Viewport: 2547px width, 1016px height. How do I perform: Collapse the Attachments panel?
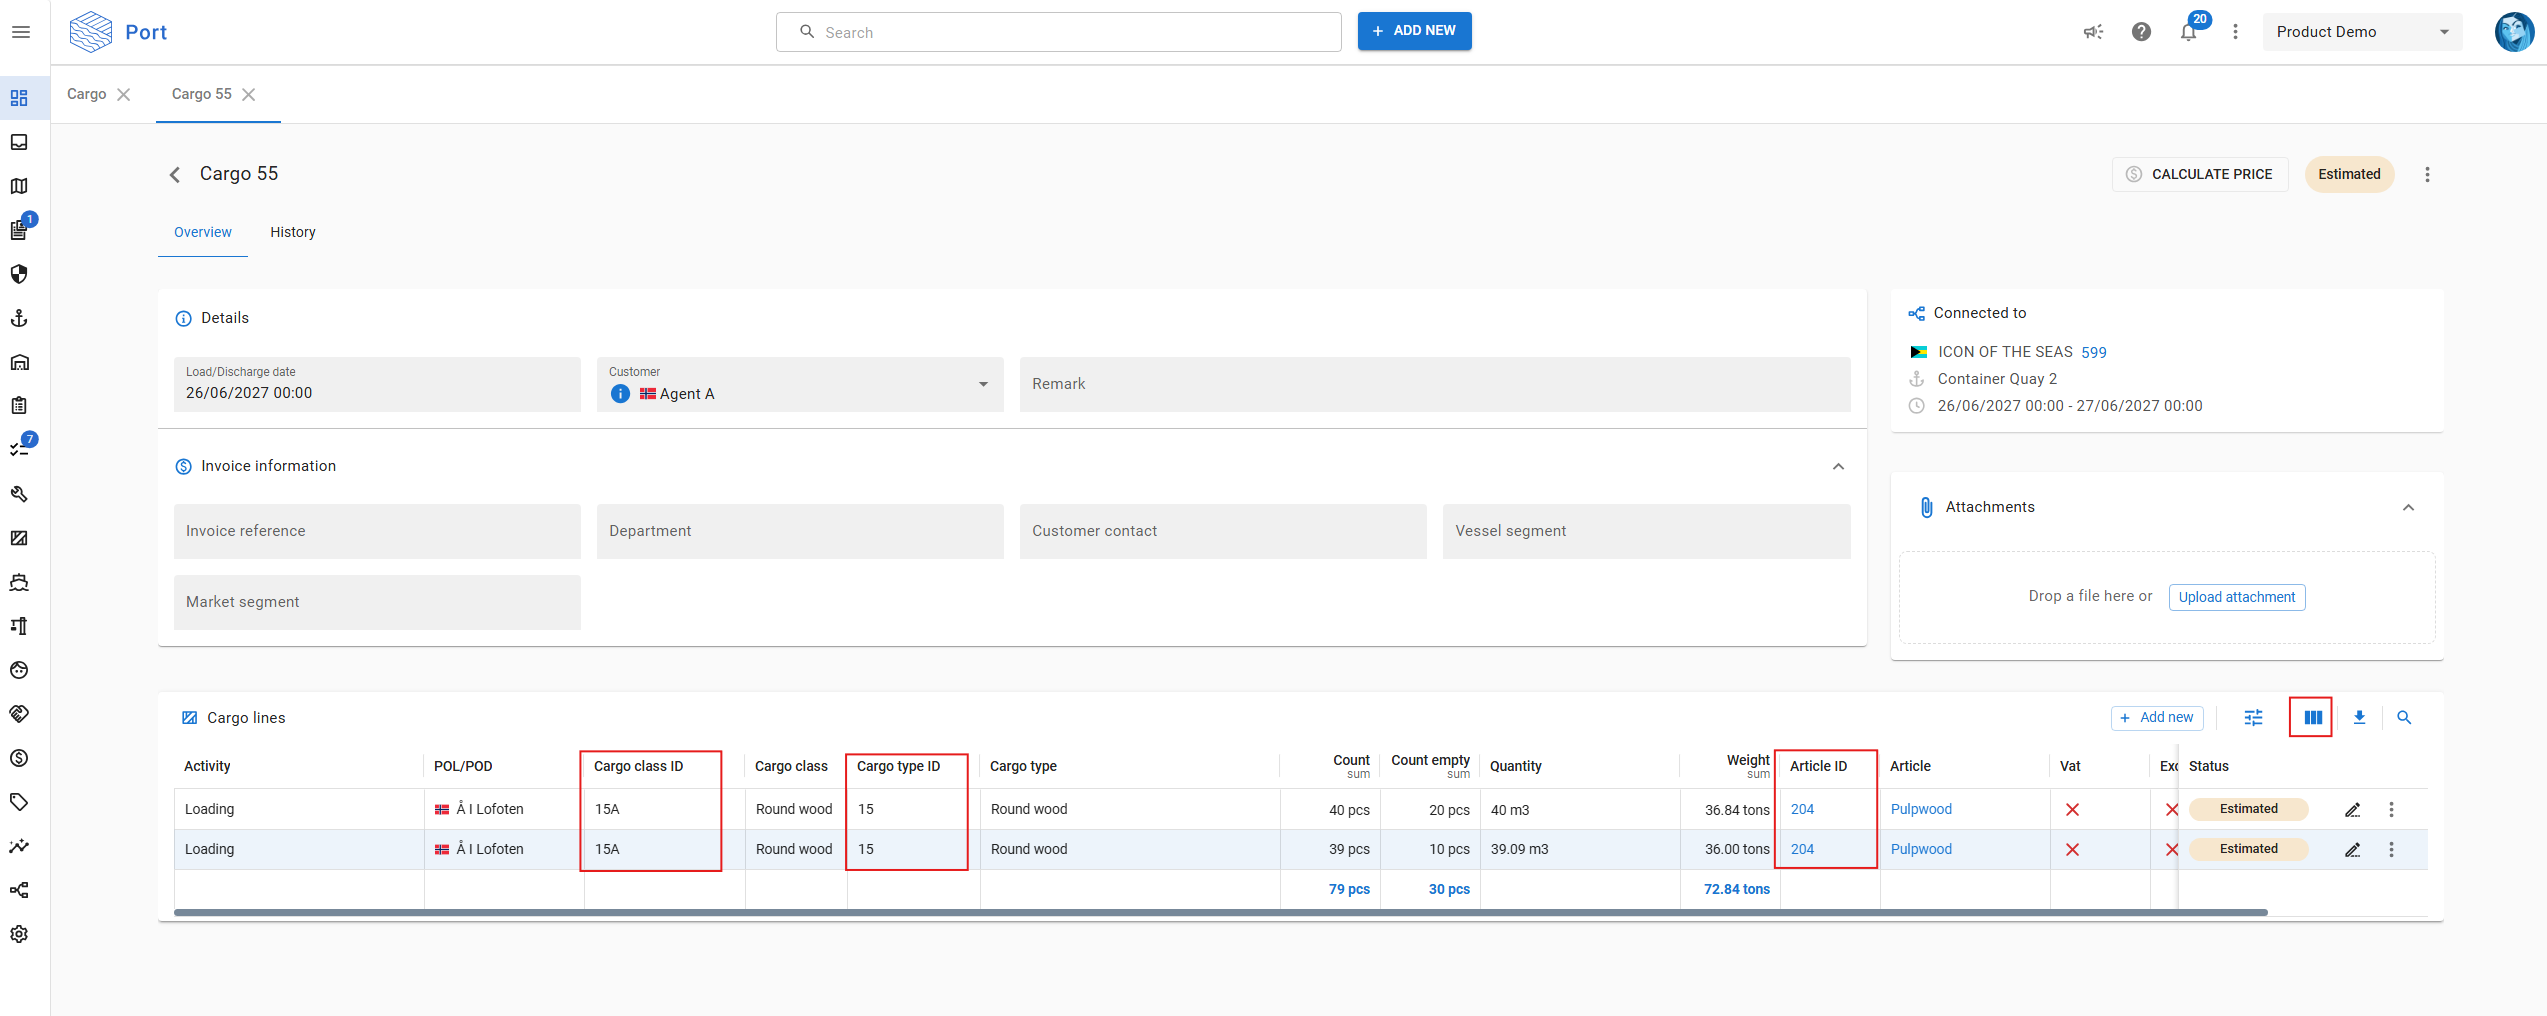(x=2408, y=508)
